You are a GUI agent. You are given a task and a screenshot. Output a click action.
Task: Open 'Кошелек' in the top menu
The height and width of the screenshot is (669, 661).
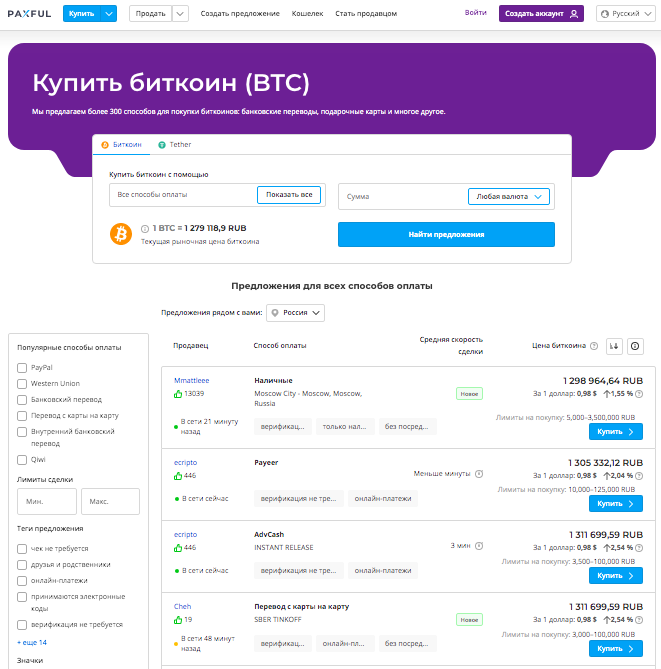coord(307,14)
